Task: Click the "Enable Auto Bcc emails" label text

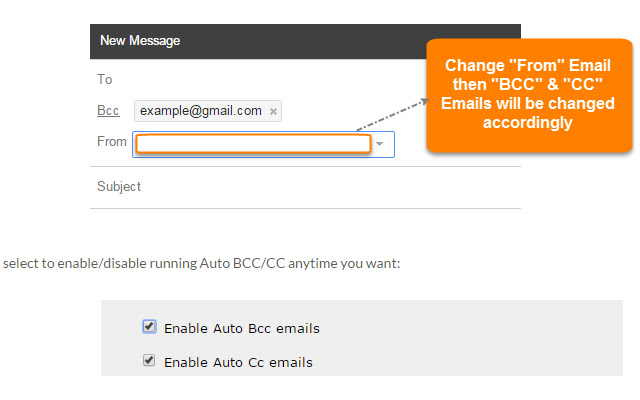Action: click(241, 328)
